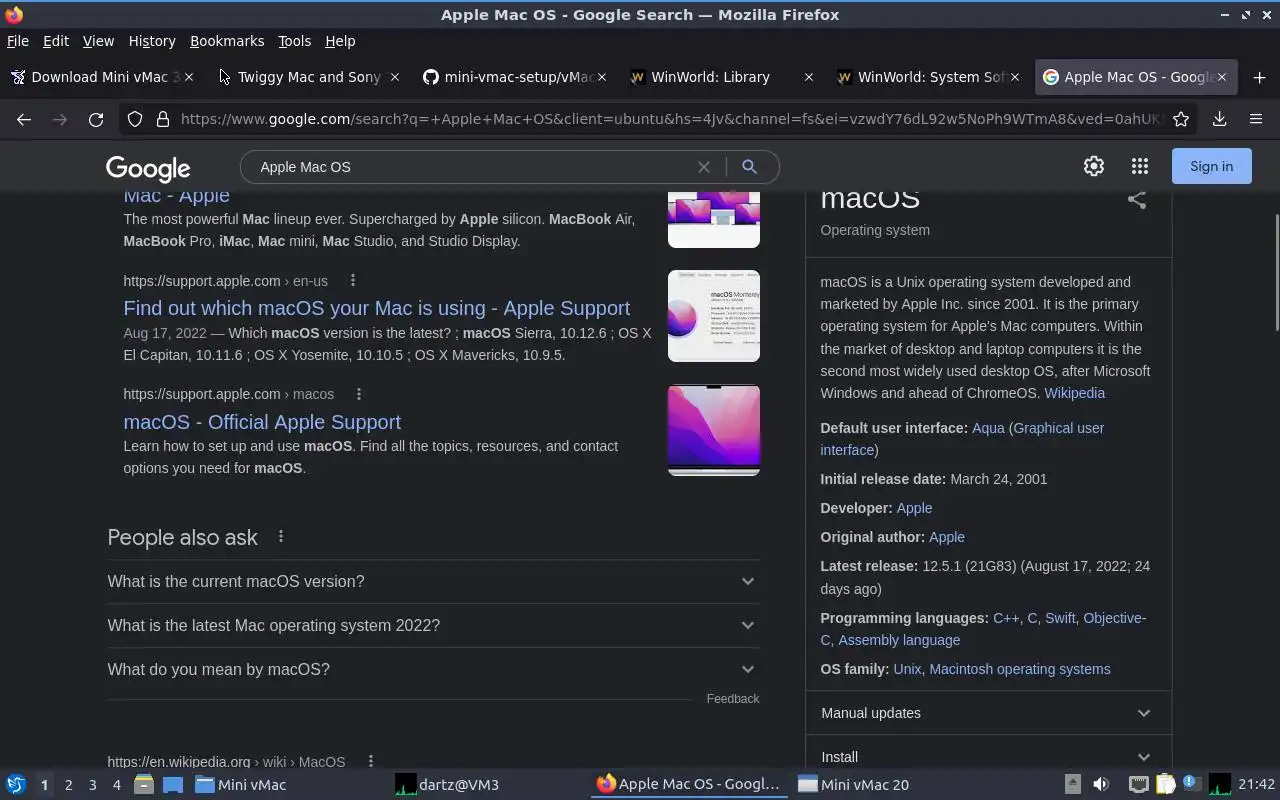Open the macOS Monterey About thumbnail
Image resolution: width=1280 pixels, height=800 pixels.
[714, 316]
